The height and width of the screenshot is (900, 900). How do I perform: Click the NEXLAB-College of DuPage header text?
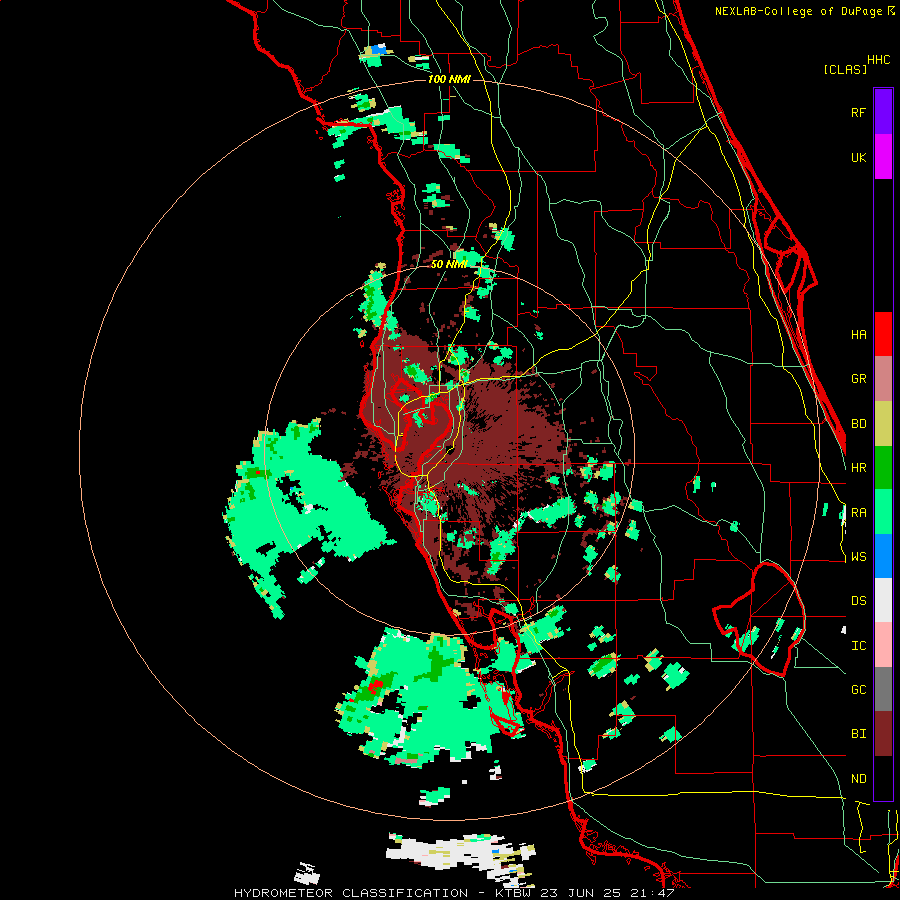coord(798,11)
